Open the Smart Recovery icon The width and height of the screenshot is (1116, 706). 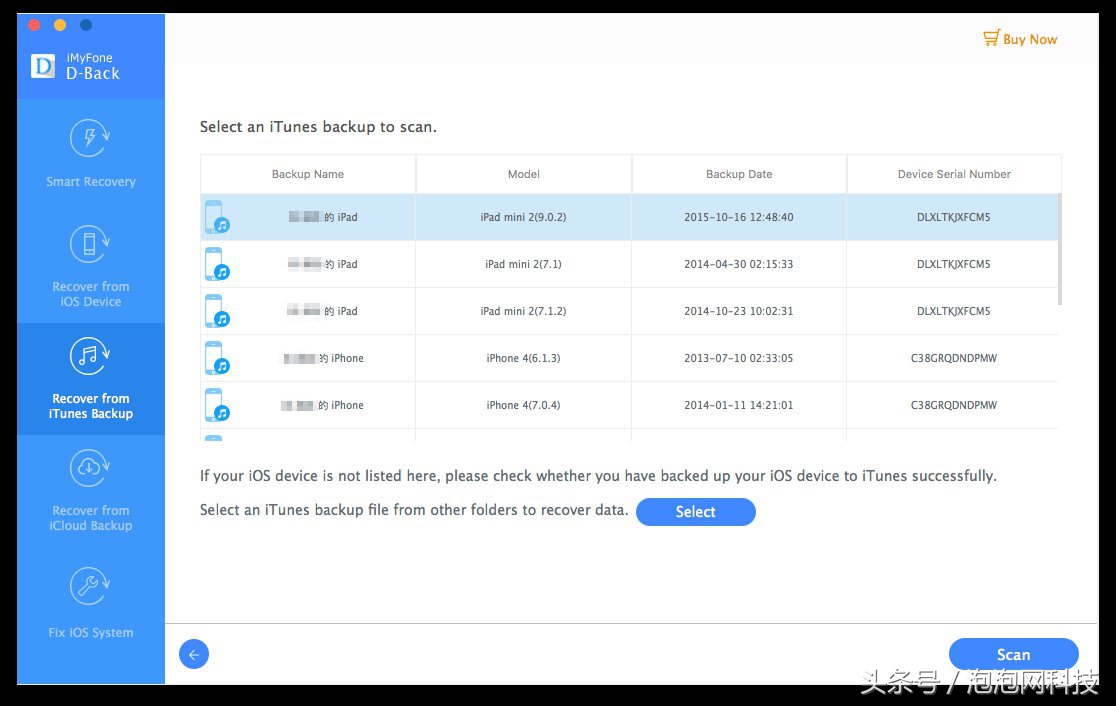coord(90,139)
